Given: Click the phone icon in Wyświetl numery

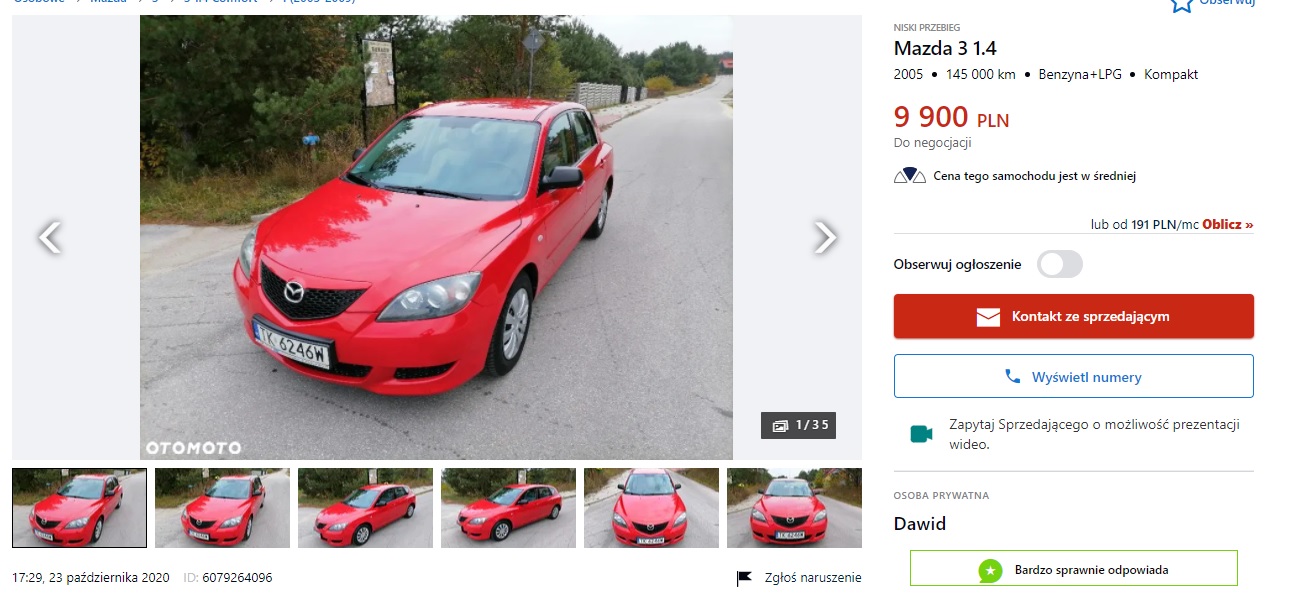Looking at the screenshot, I should click(x=1013, y=377).
